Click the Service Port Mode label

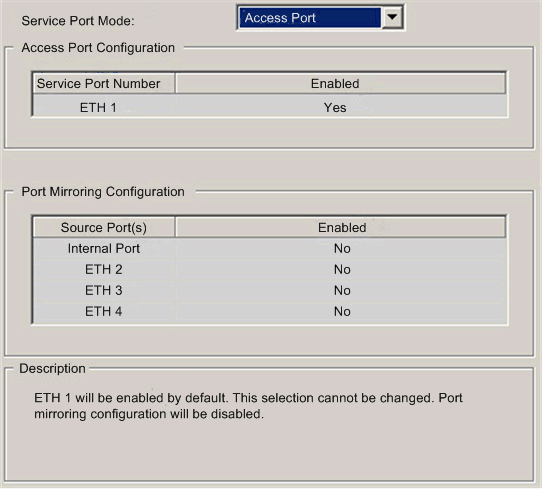[x=78, y=21]
